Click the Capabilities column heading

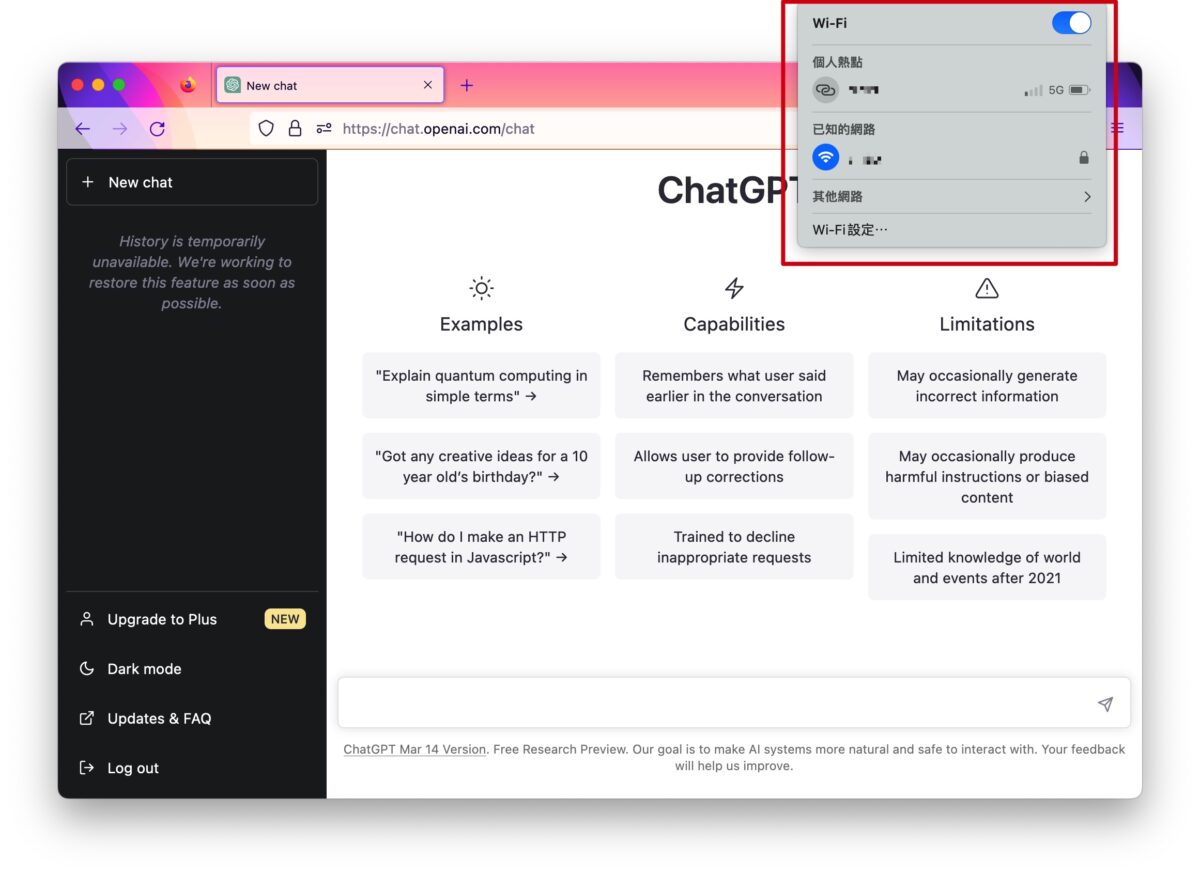[x=734, y=324]
